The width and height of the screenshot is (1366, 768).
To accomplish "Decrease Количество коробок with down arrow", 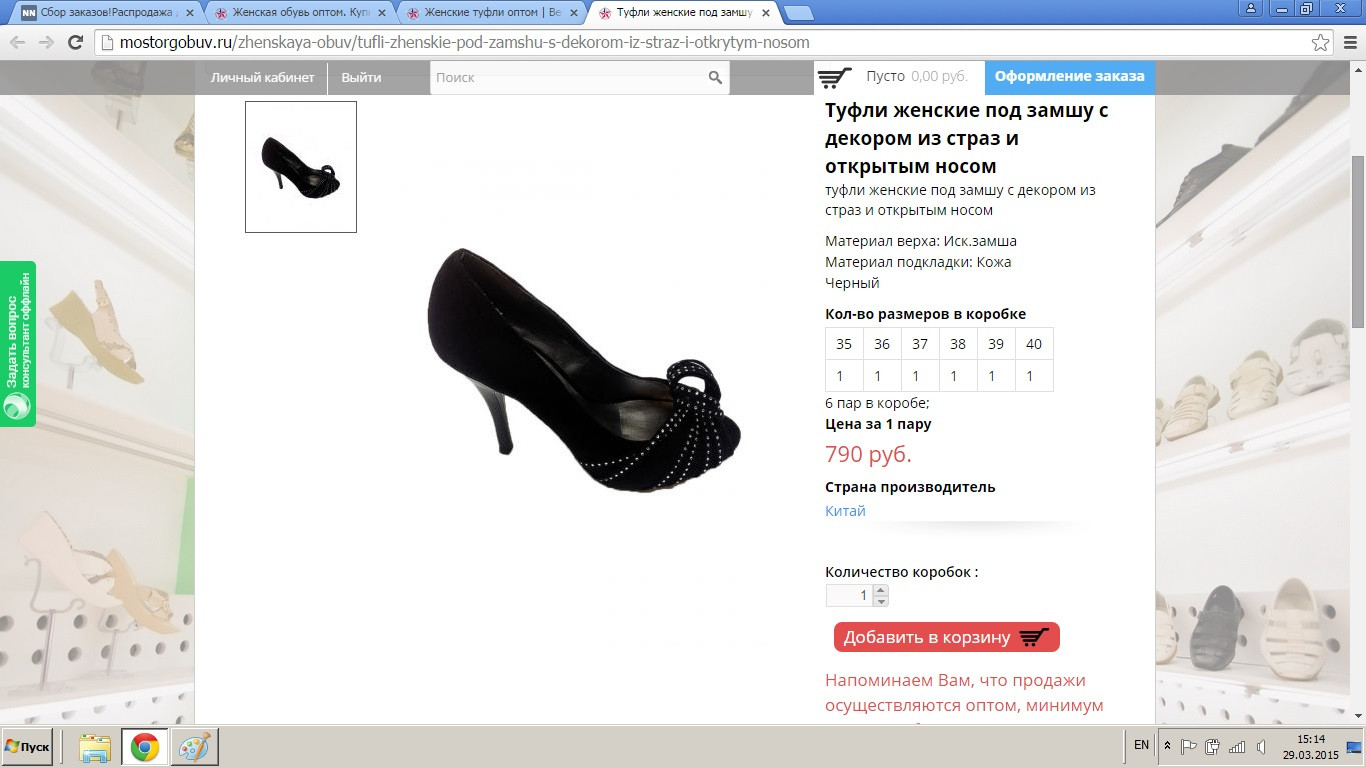I will point(881,601).
